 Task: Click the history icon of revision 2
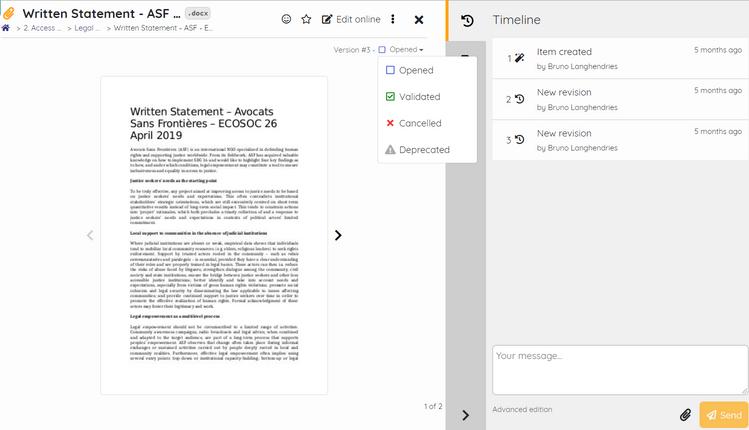tap(520, 99)
